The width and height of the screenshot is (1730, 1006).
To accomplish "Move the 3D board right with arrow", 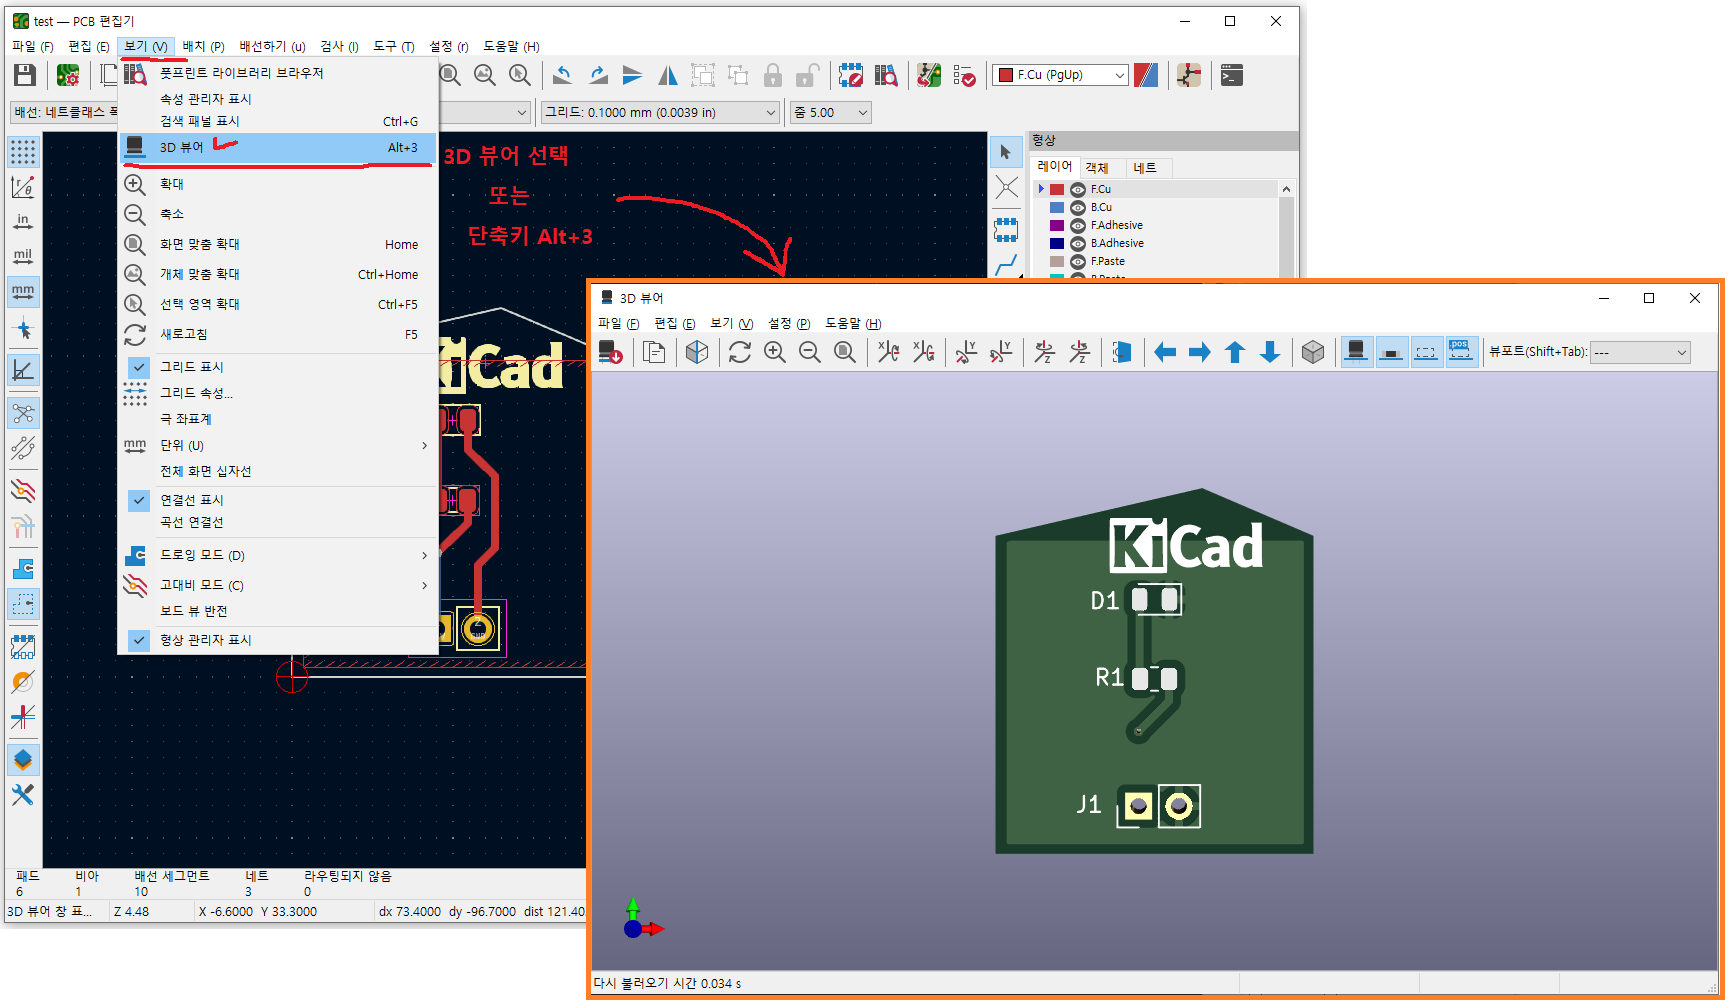I will 1200,352.
